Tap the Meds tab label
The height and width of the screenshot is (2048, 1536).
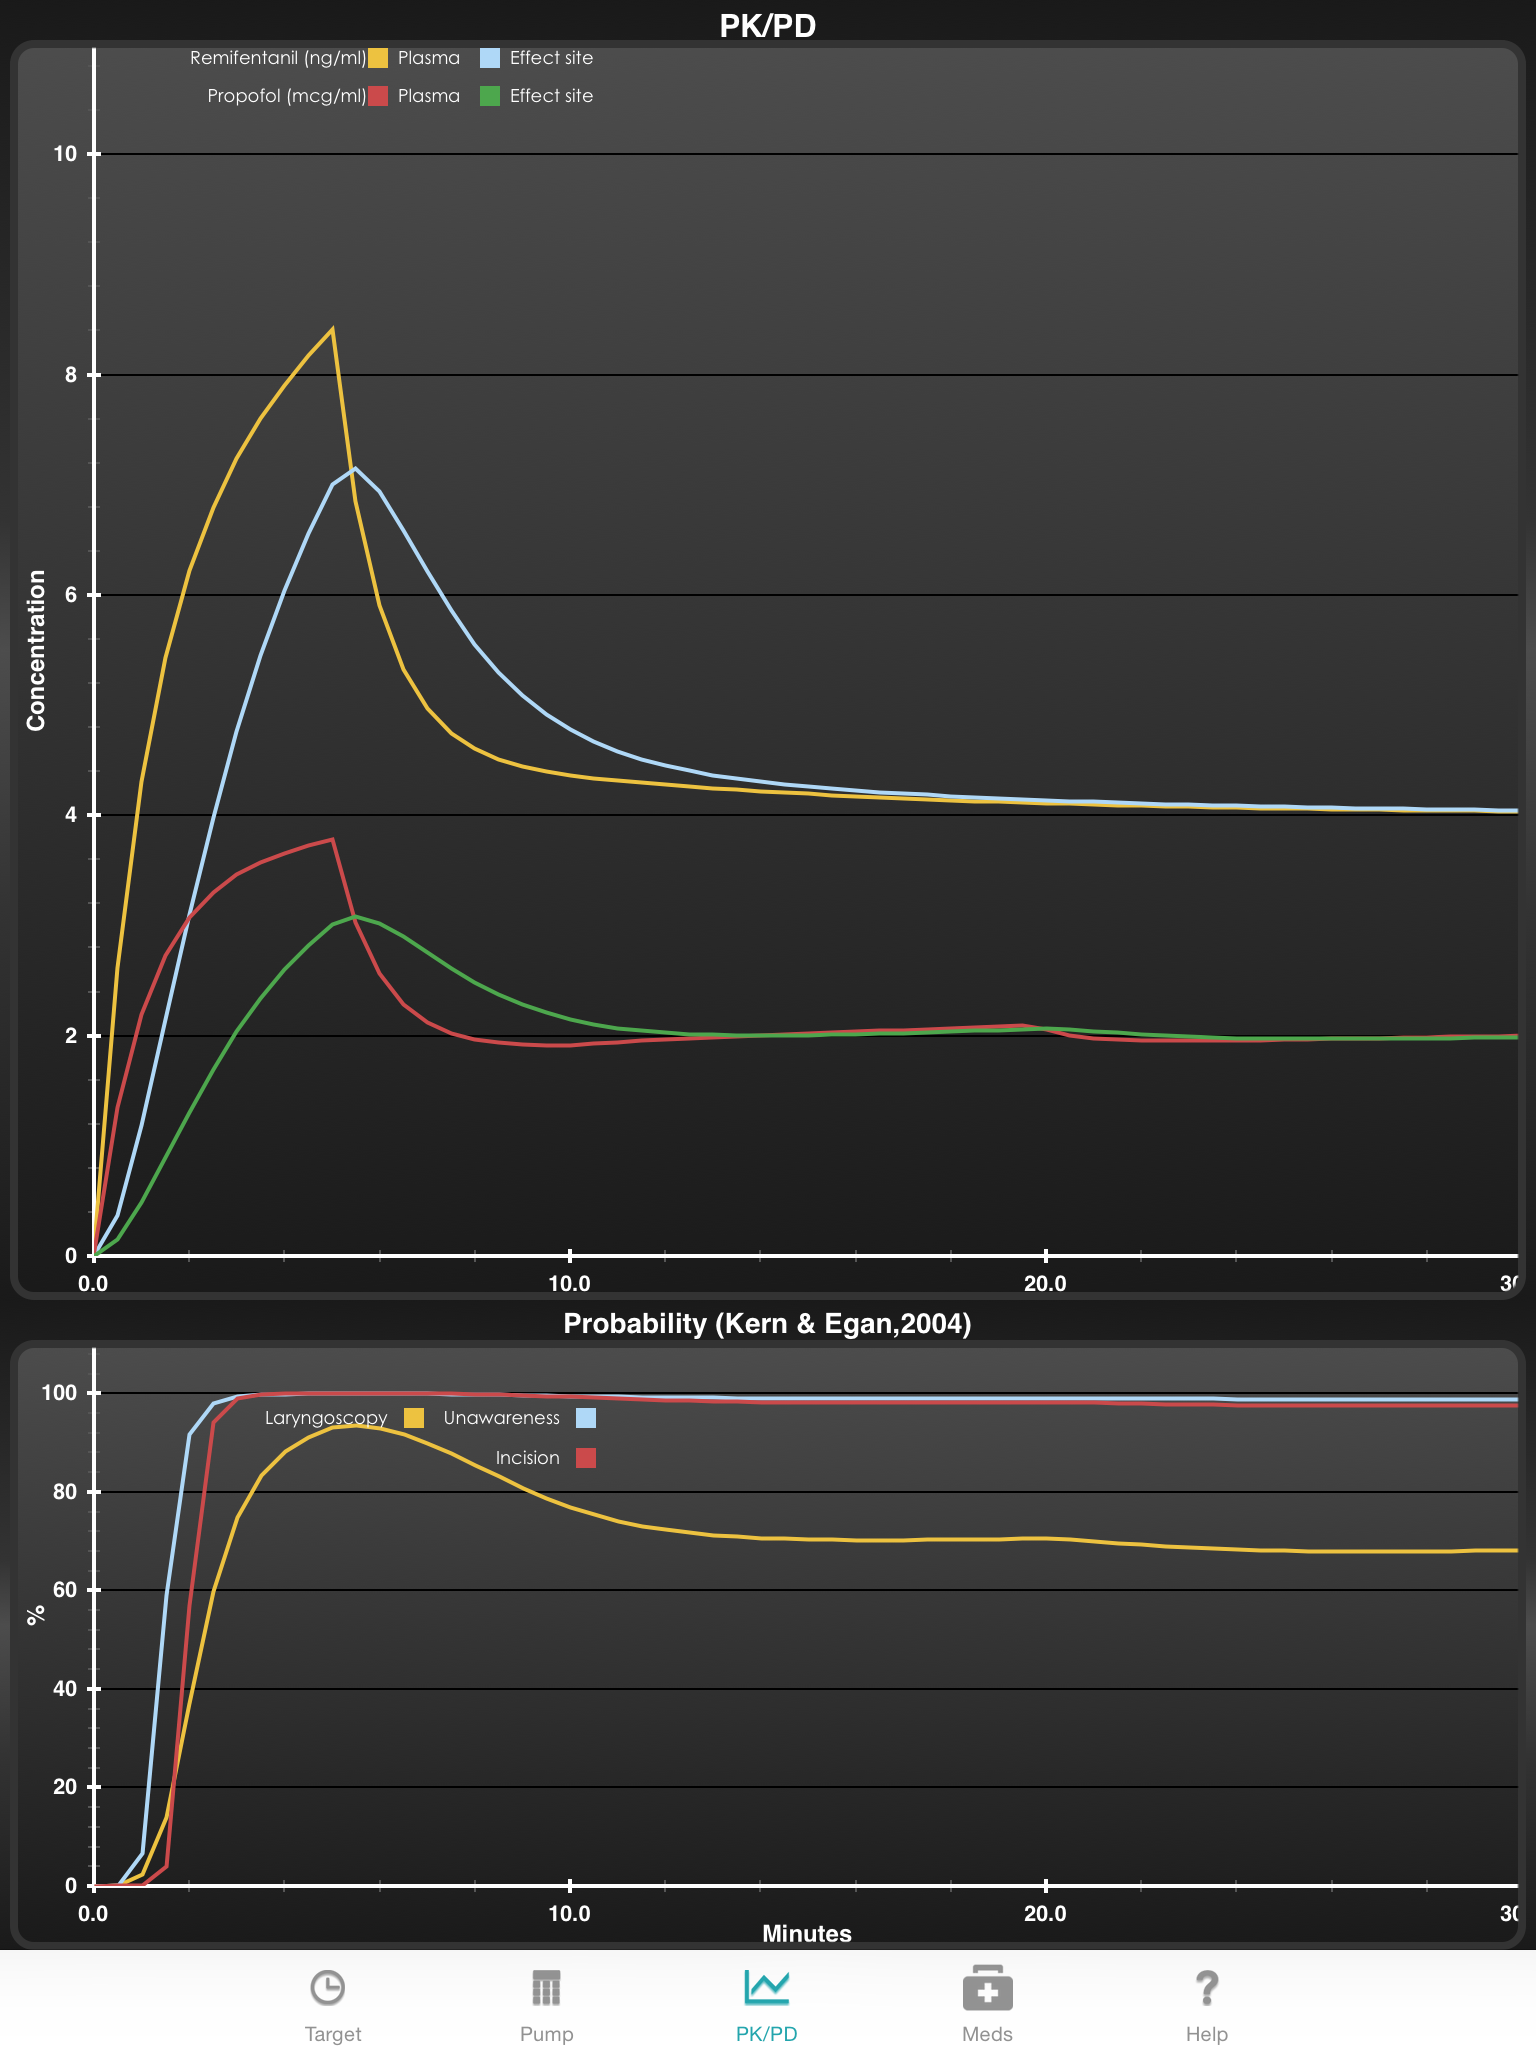pos(987,2034)
